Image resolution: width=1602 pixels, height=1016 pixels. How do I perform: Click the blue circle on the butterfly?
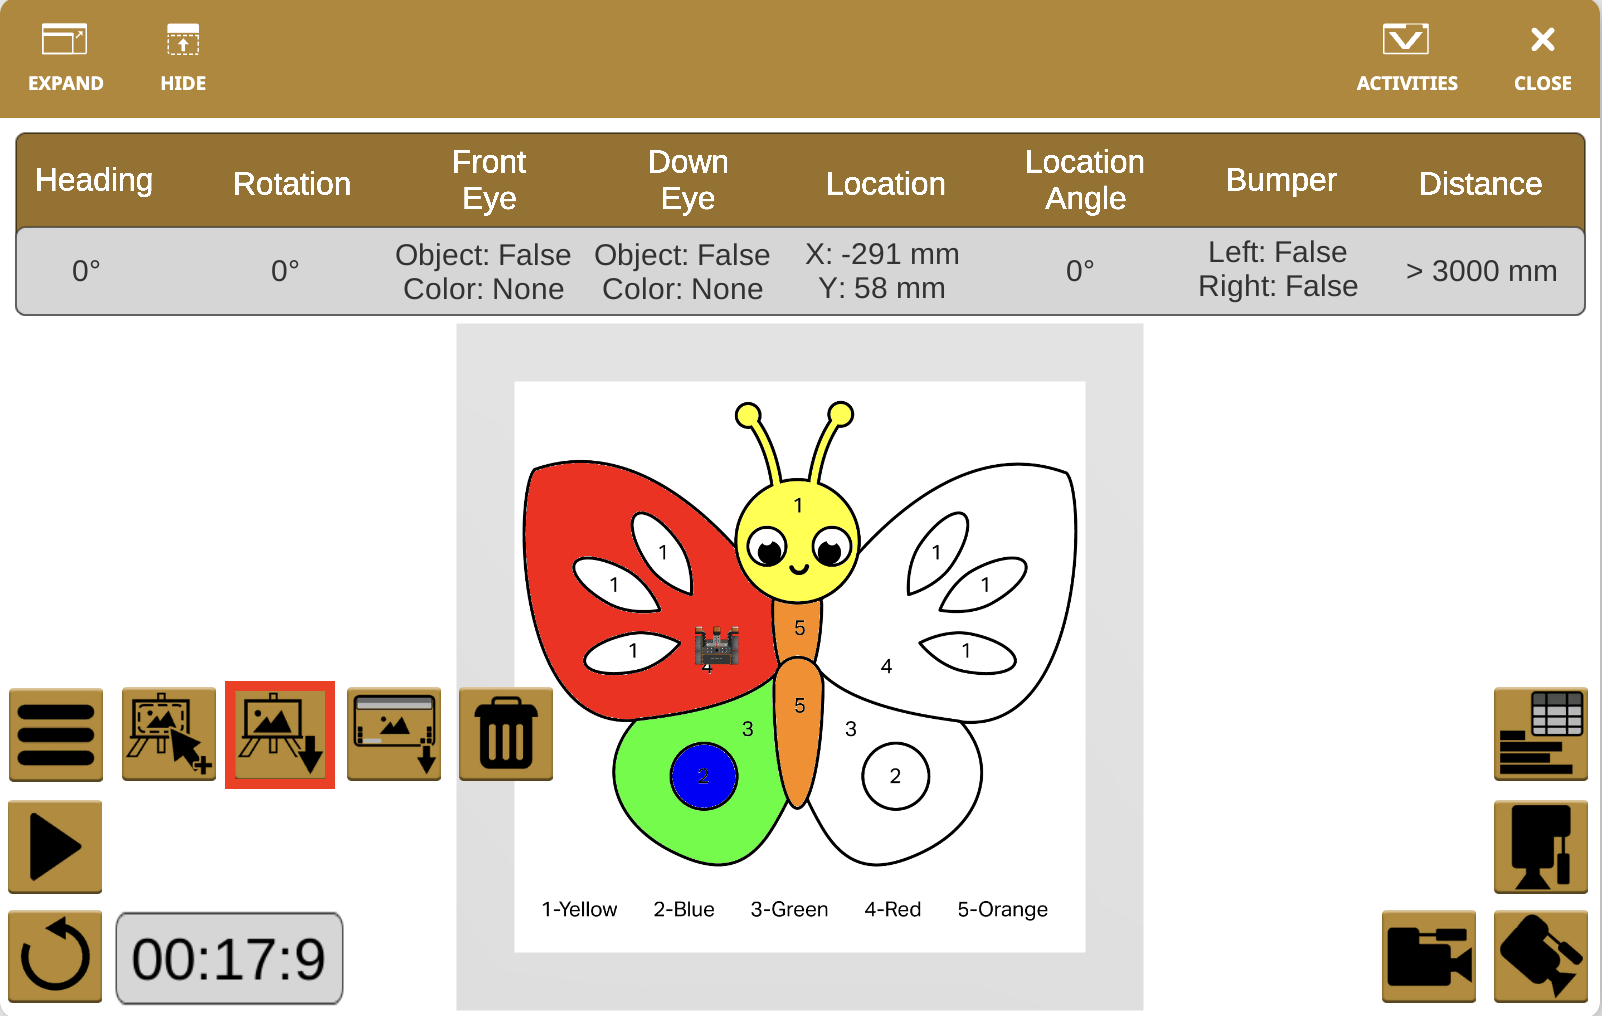[703, 776]
